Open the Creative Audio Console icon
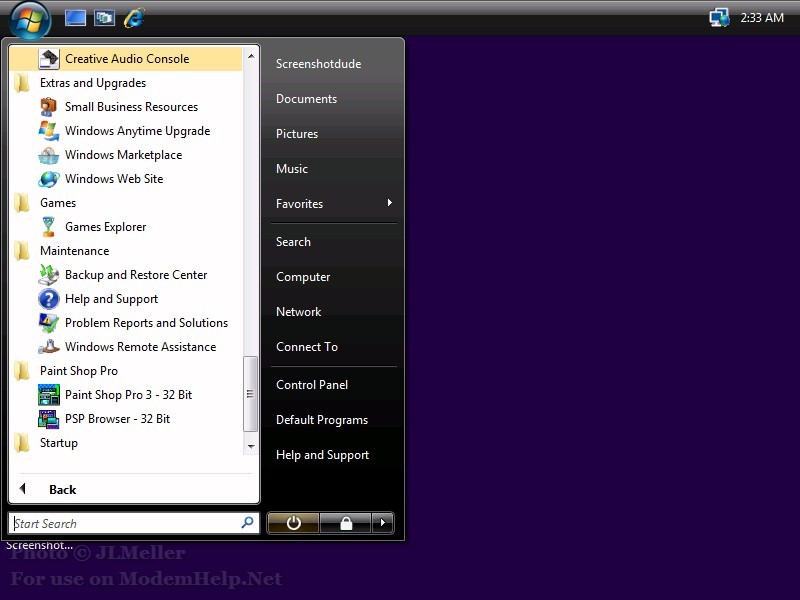The width and height of the screenshot is (800, 600). click(49, 59)
